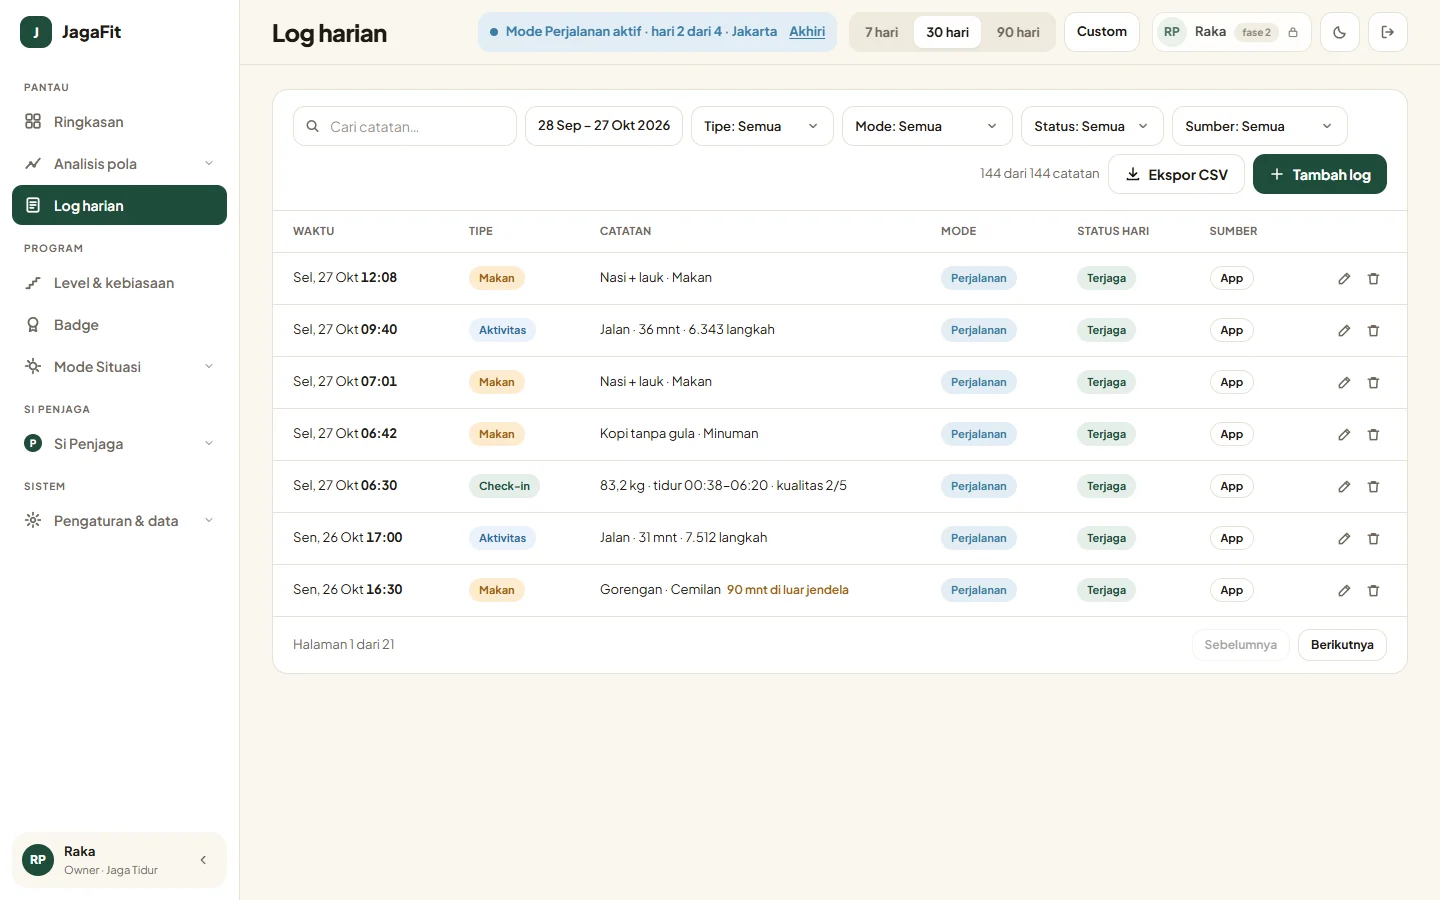The image size is (1440, 900).
Task: Edit the 83,2 kg check-in entry
Action: [1344, 487]
